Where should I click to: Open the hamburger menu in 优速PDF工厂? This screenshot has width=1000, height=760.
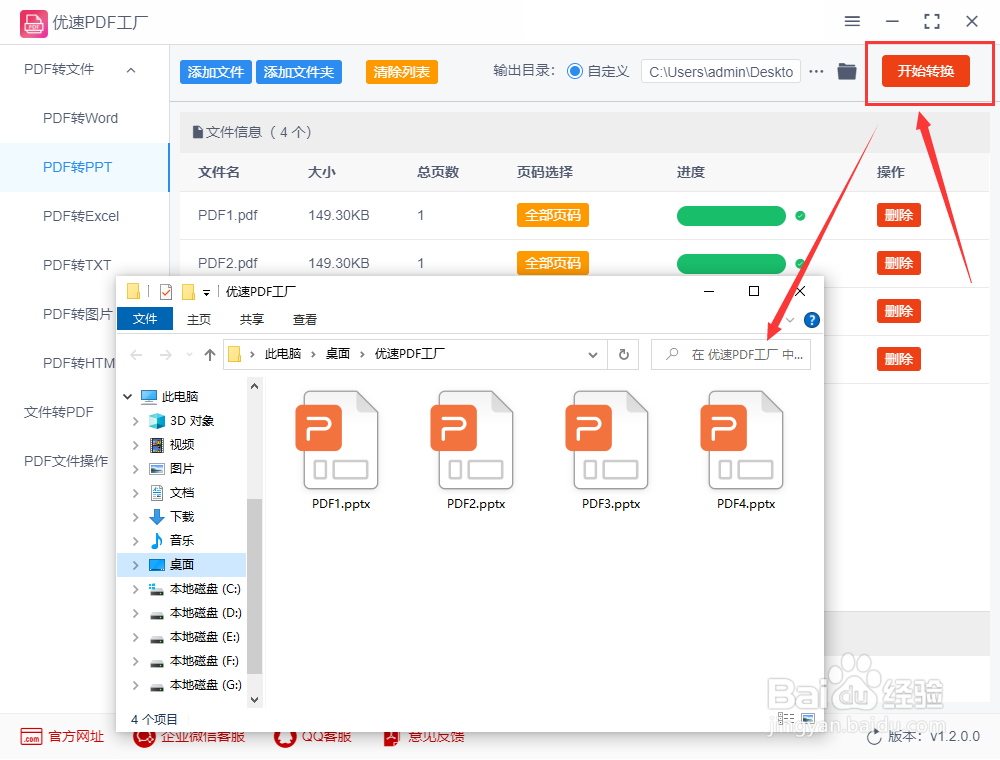point(852,22)
